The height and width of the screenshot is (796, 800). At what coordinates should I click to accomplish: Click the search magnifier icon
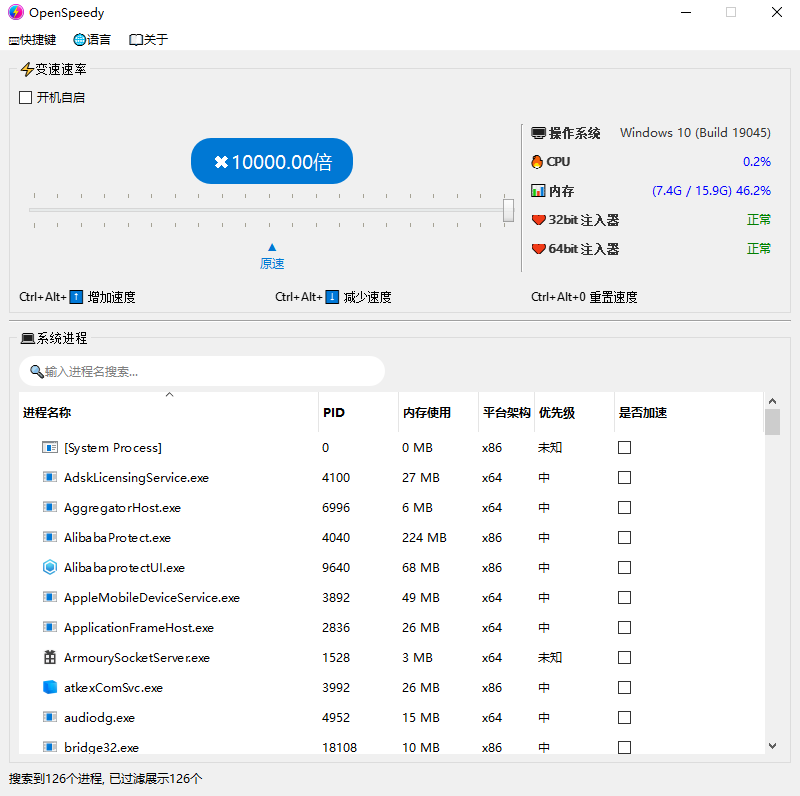pyautogui.click(x=36, y=372)
